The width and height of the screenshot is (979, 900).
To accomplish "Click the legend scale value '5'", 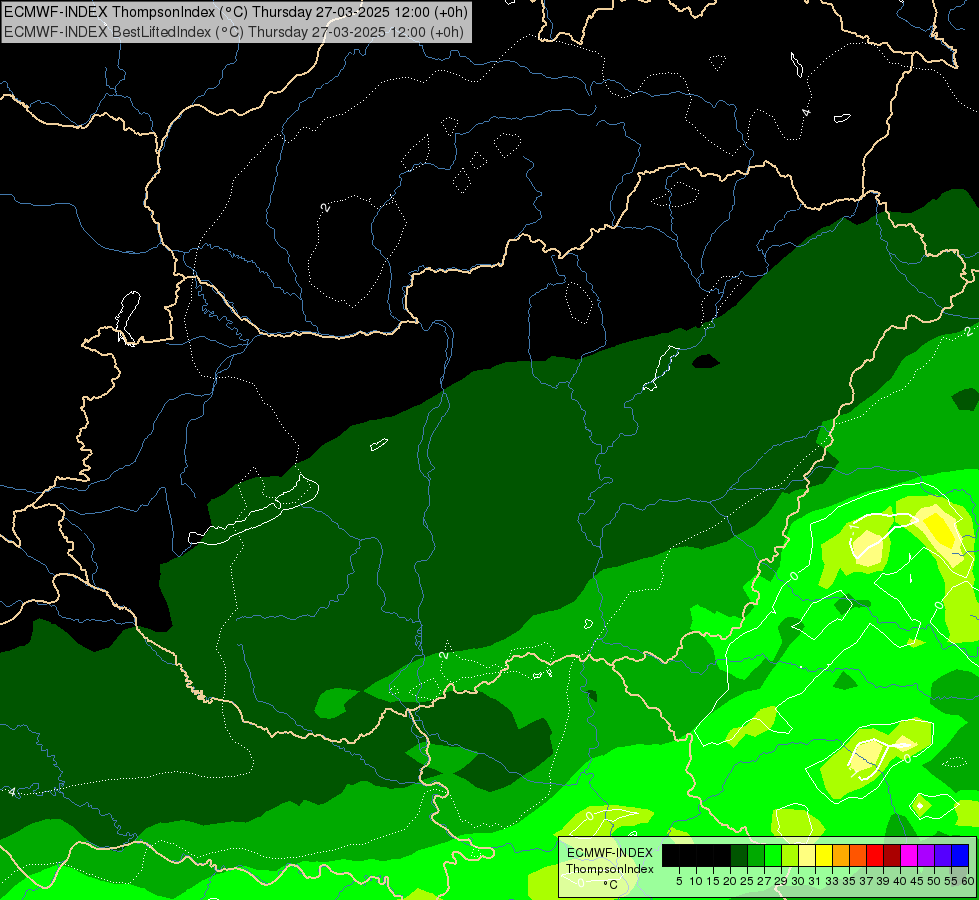I will click(x=679, y=881).
